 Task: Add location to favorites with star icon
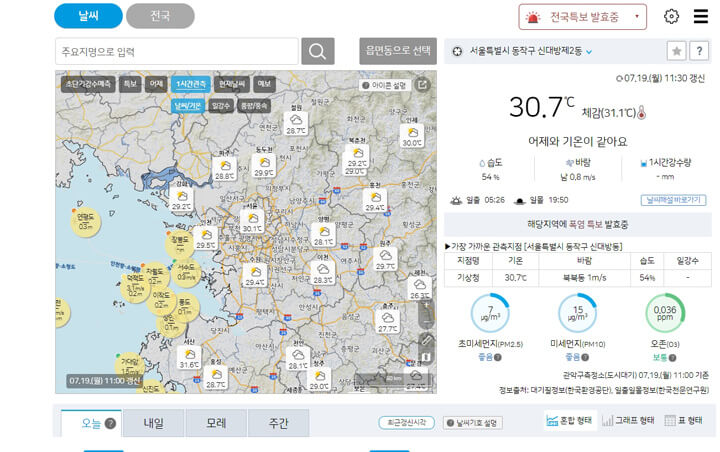tap(676, 51)
